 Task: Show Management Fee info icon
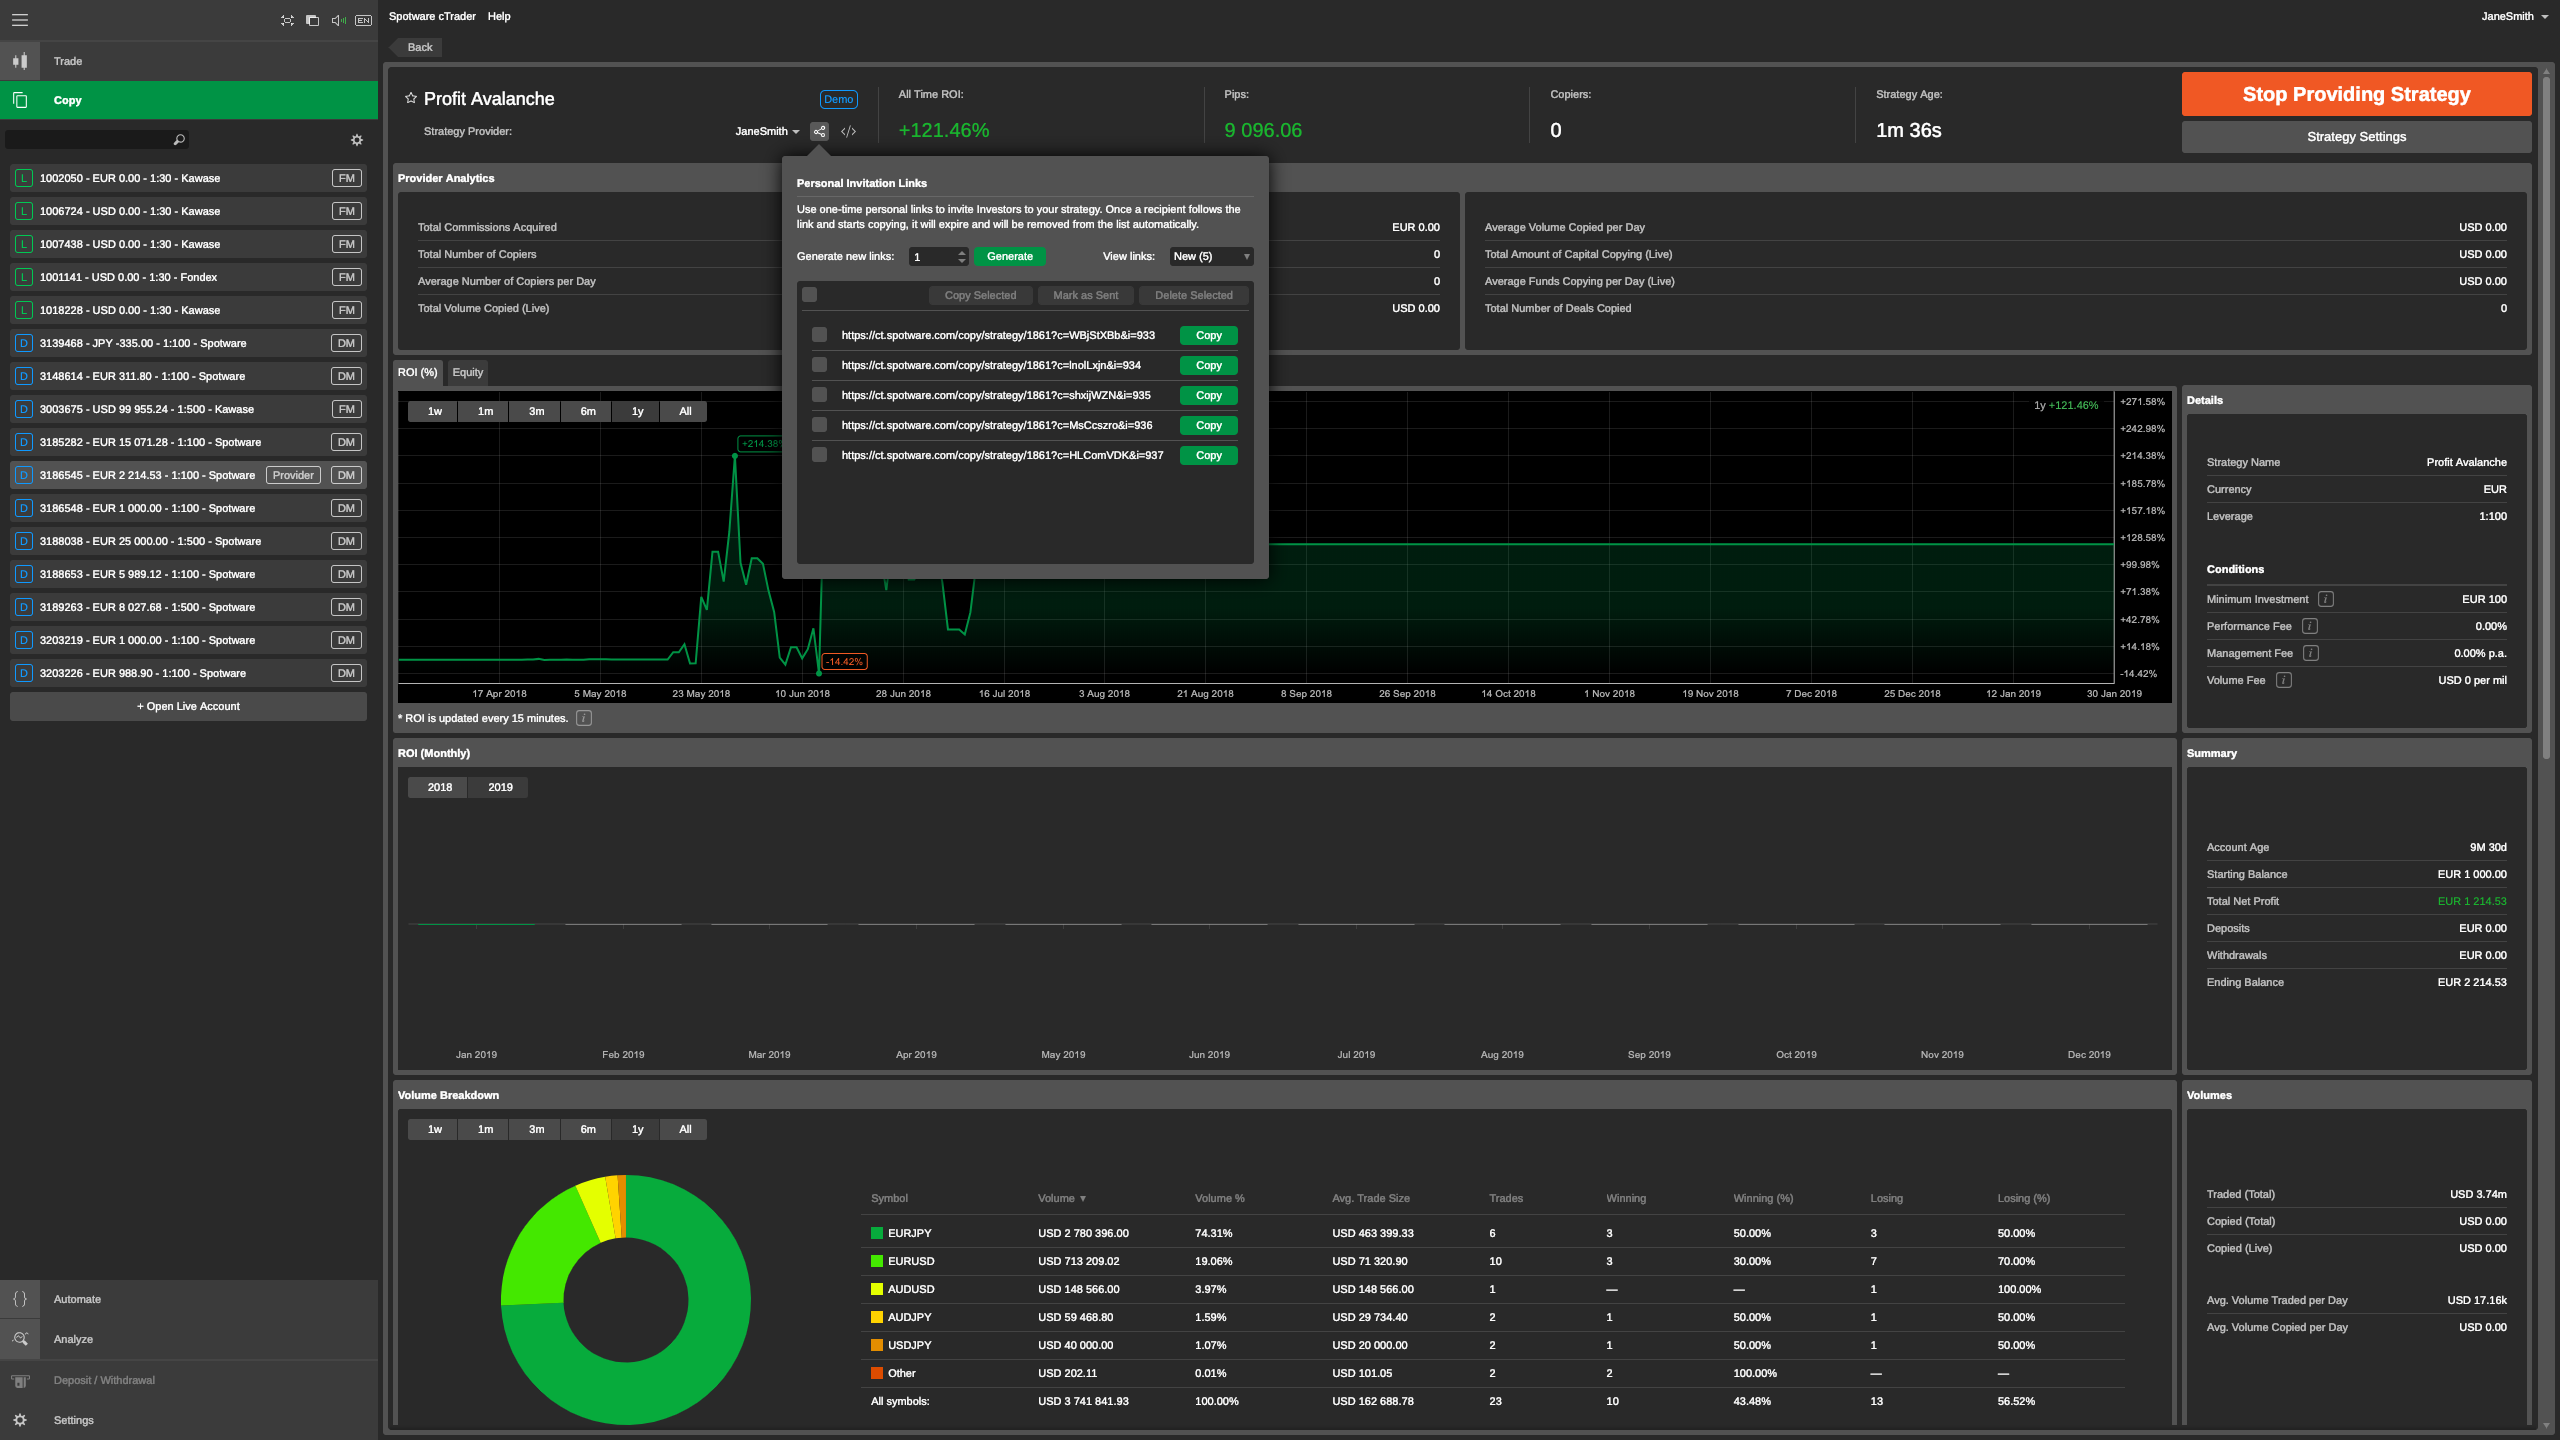tap(2311, 653)
